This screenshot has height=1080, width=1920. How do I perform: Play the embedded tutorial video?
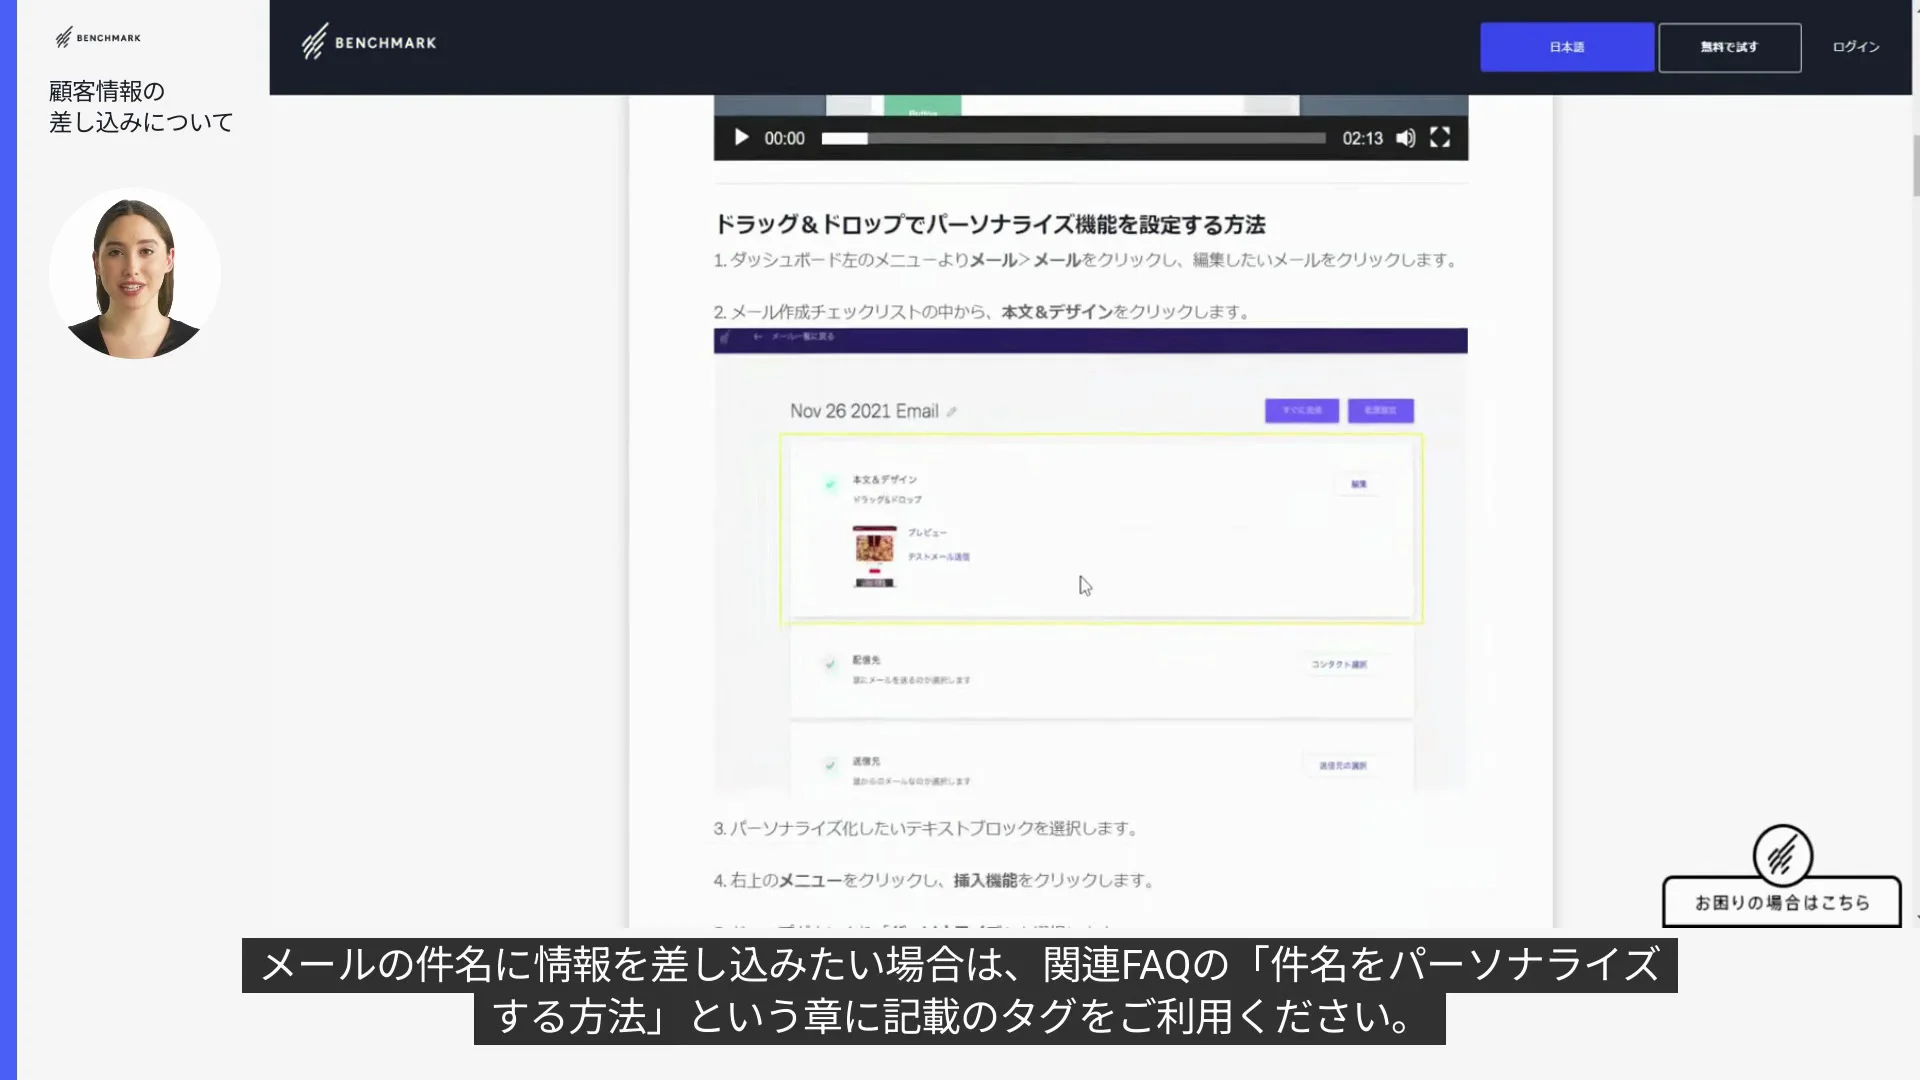pyautogui.click(x=740, y=137)
